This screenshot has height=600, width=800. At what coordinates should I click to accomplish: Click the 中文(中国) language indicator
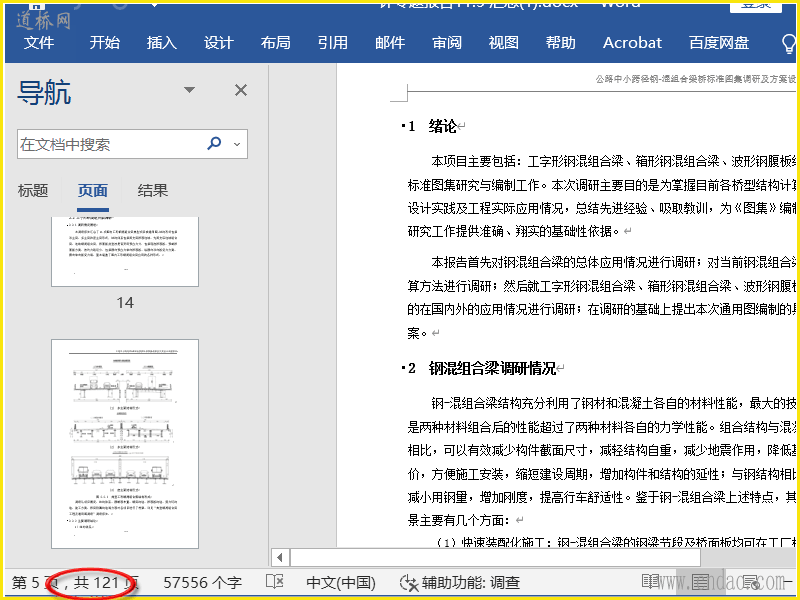pyautogui.click(x=341, y=582)
